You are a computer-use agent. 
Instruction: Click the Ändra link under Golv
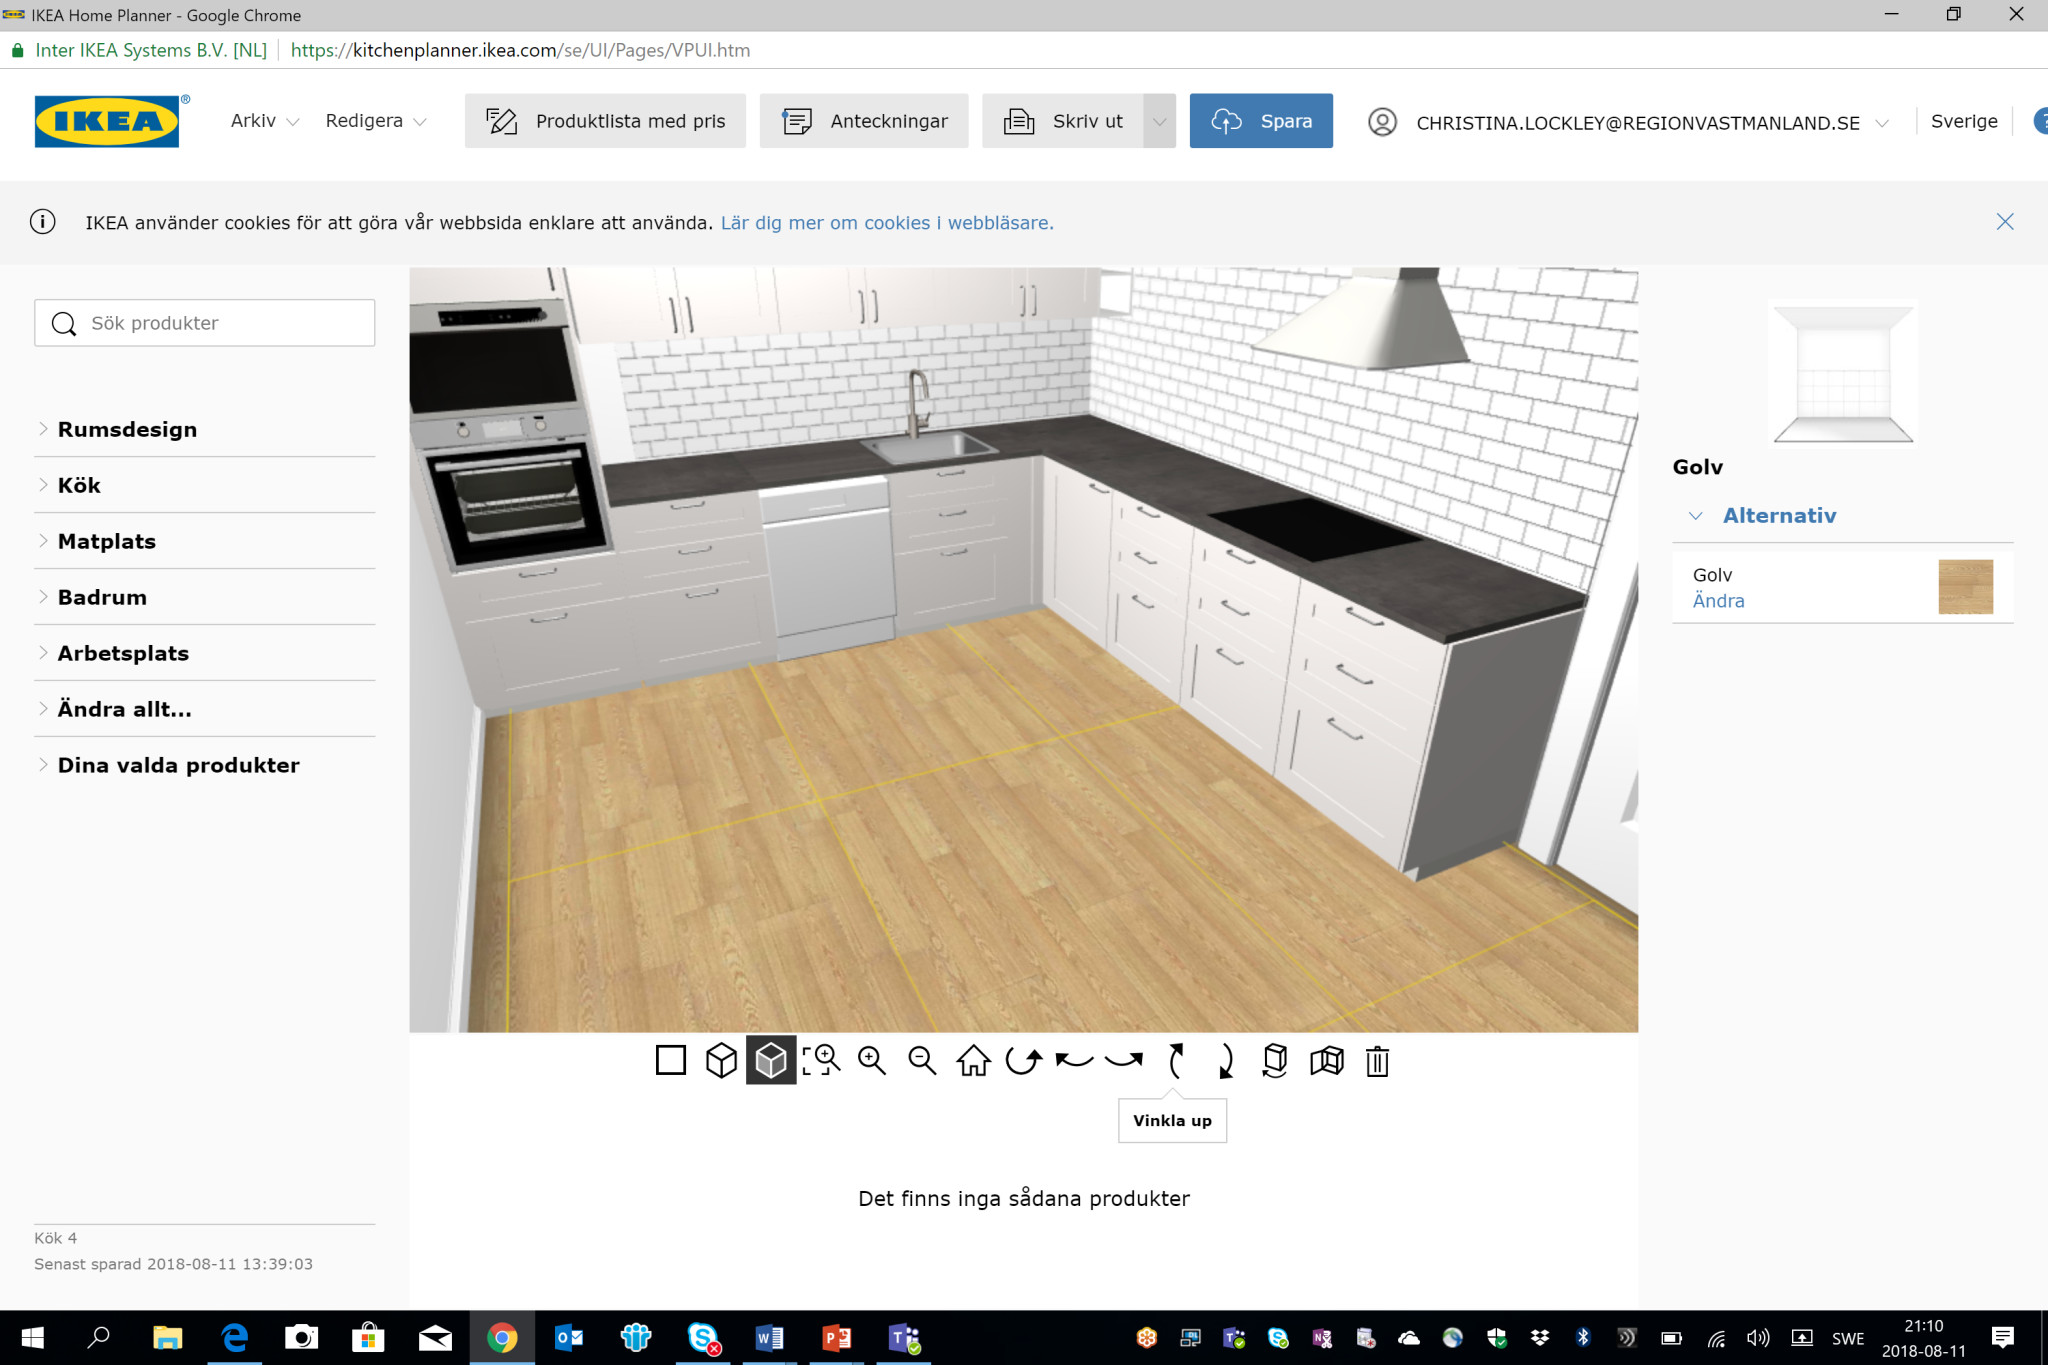pos(1718,601)
